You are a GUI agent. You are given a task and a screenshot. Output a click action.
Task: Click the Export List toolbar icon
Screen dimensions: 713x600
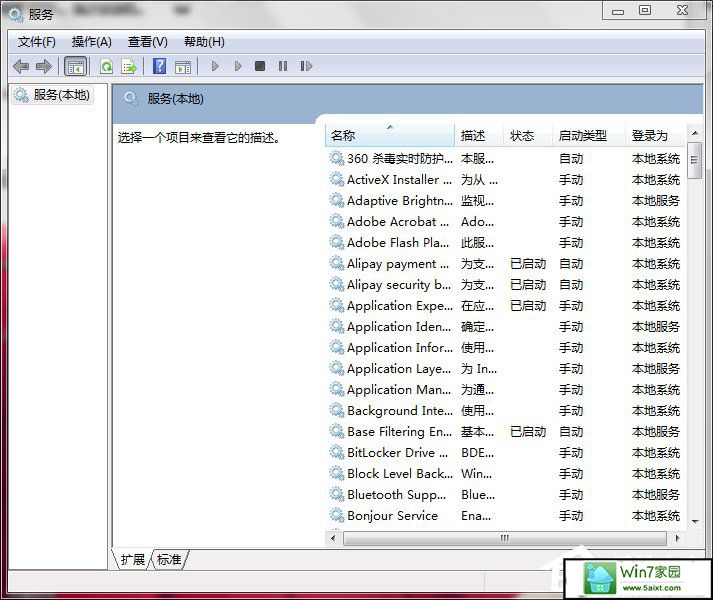130,66
